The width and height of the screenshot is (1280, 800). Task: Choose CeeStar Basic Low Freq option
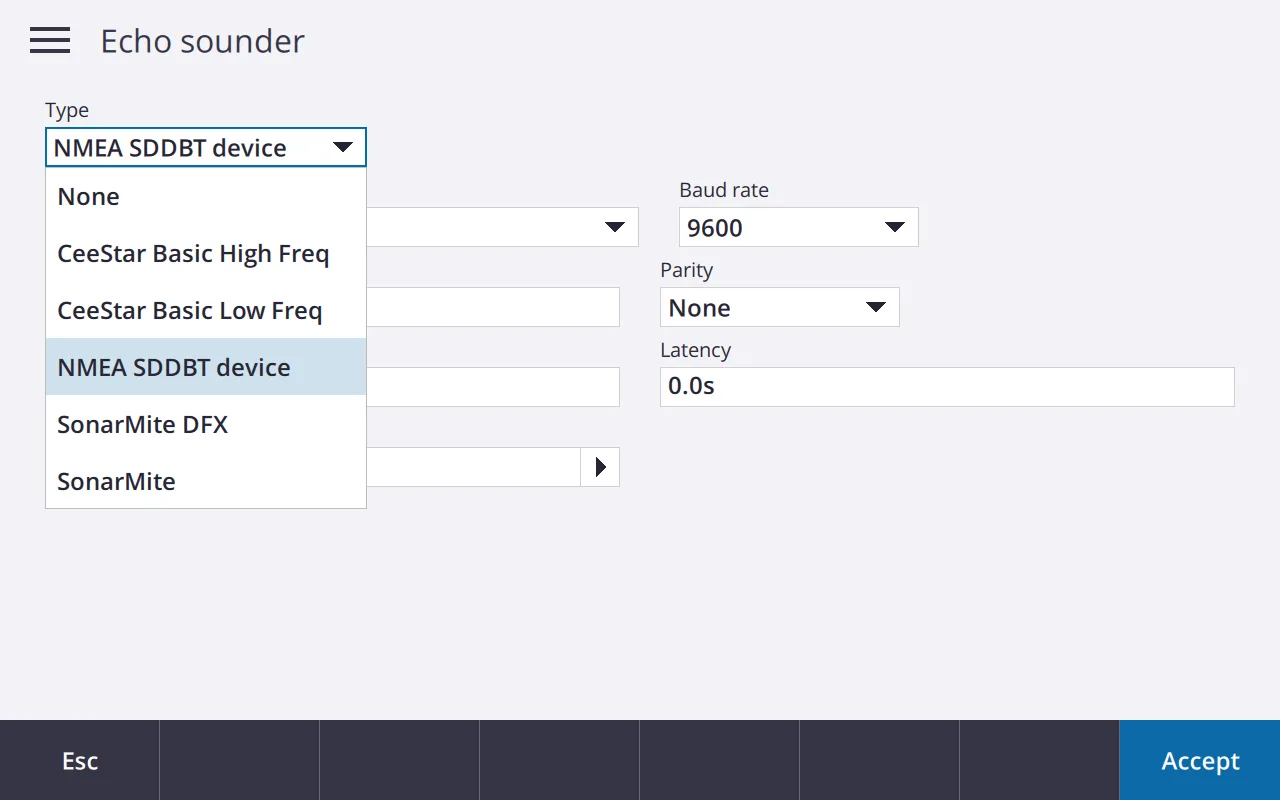(x=206, y=310)
